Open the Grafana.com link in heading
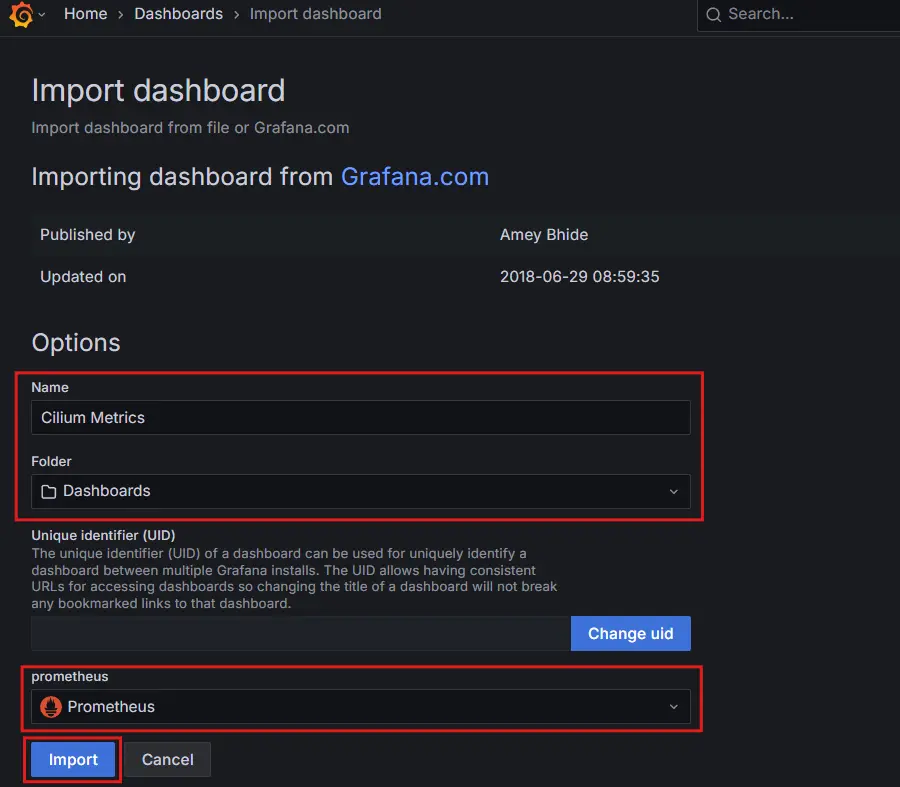This screenshot has height=787, width=900. pos(415,177)
